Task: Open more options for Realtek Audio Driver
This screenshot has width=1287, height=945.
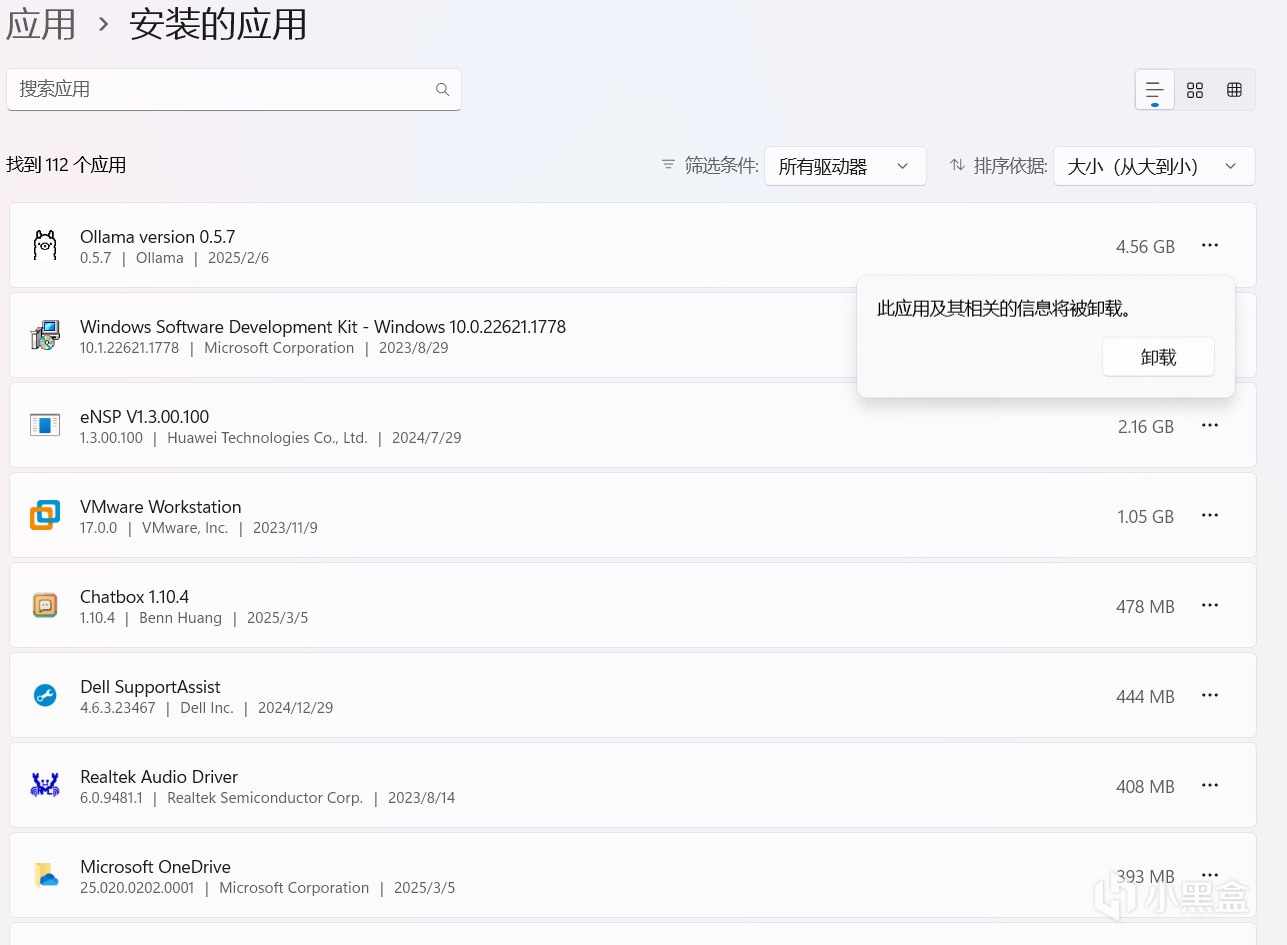Action: click(1210, 785)
